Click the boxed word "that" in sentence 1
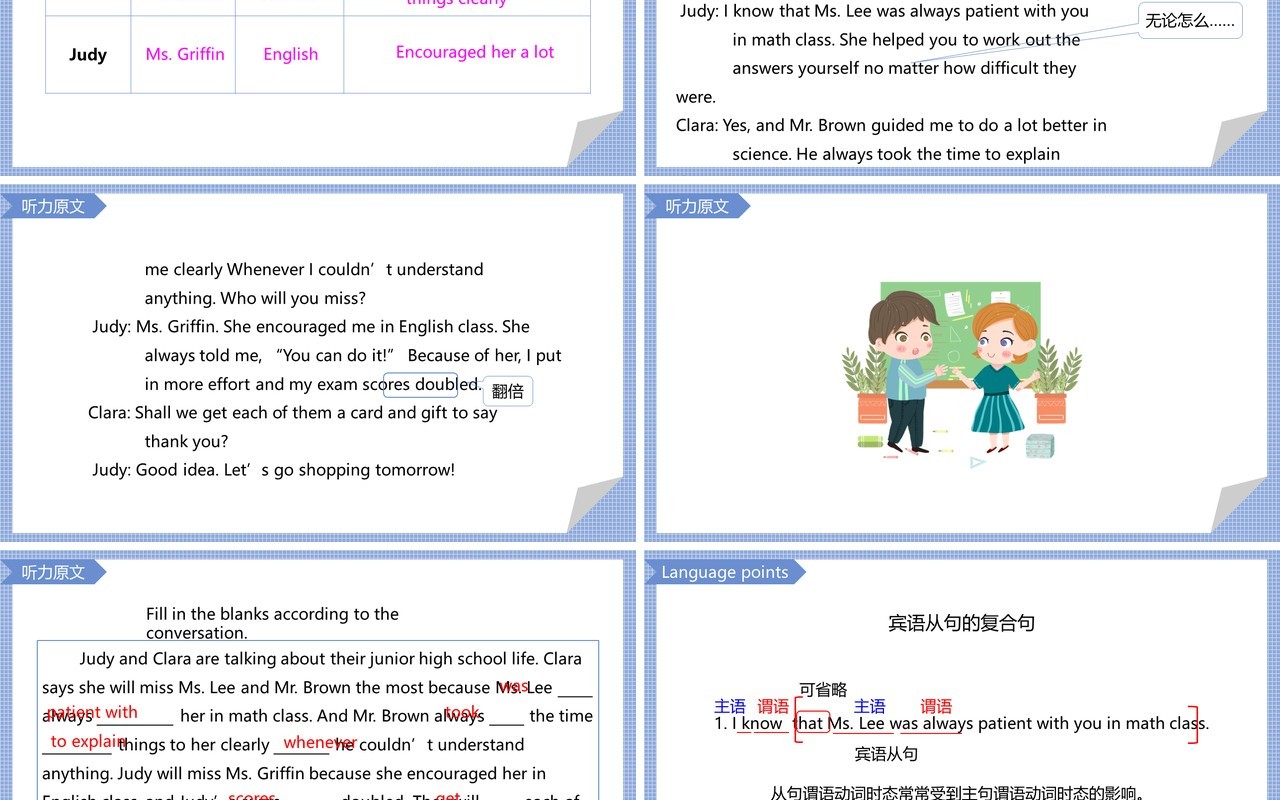Image resolution: width=1280 pixels, height=800 pixels. tap(811, 722)
